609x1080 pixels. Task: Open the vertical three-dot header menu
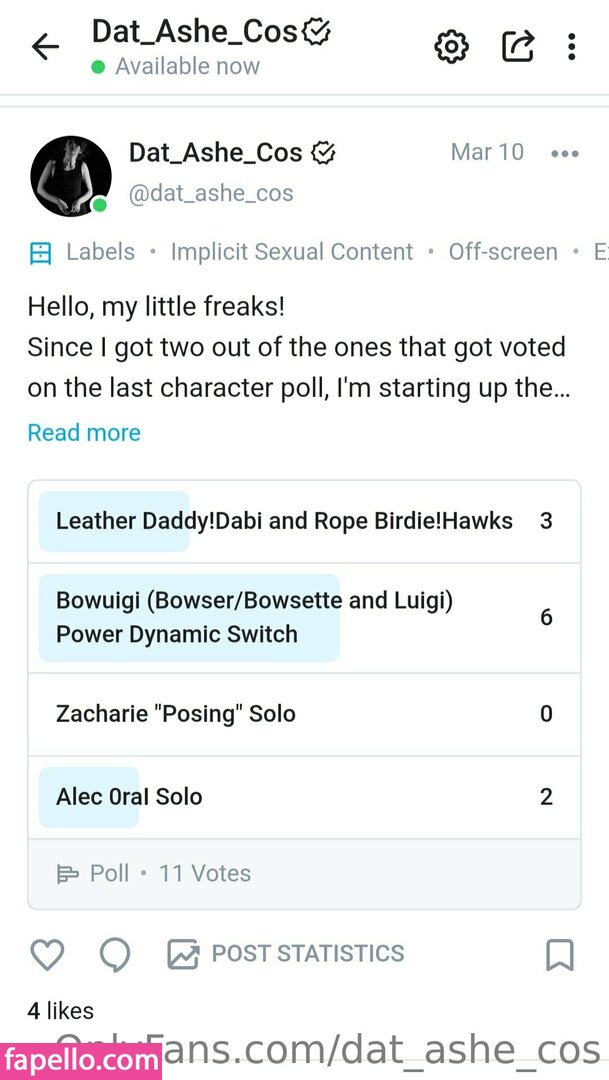click(571, 46)
